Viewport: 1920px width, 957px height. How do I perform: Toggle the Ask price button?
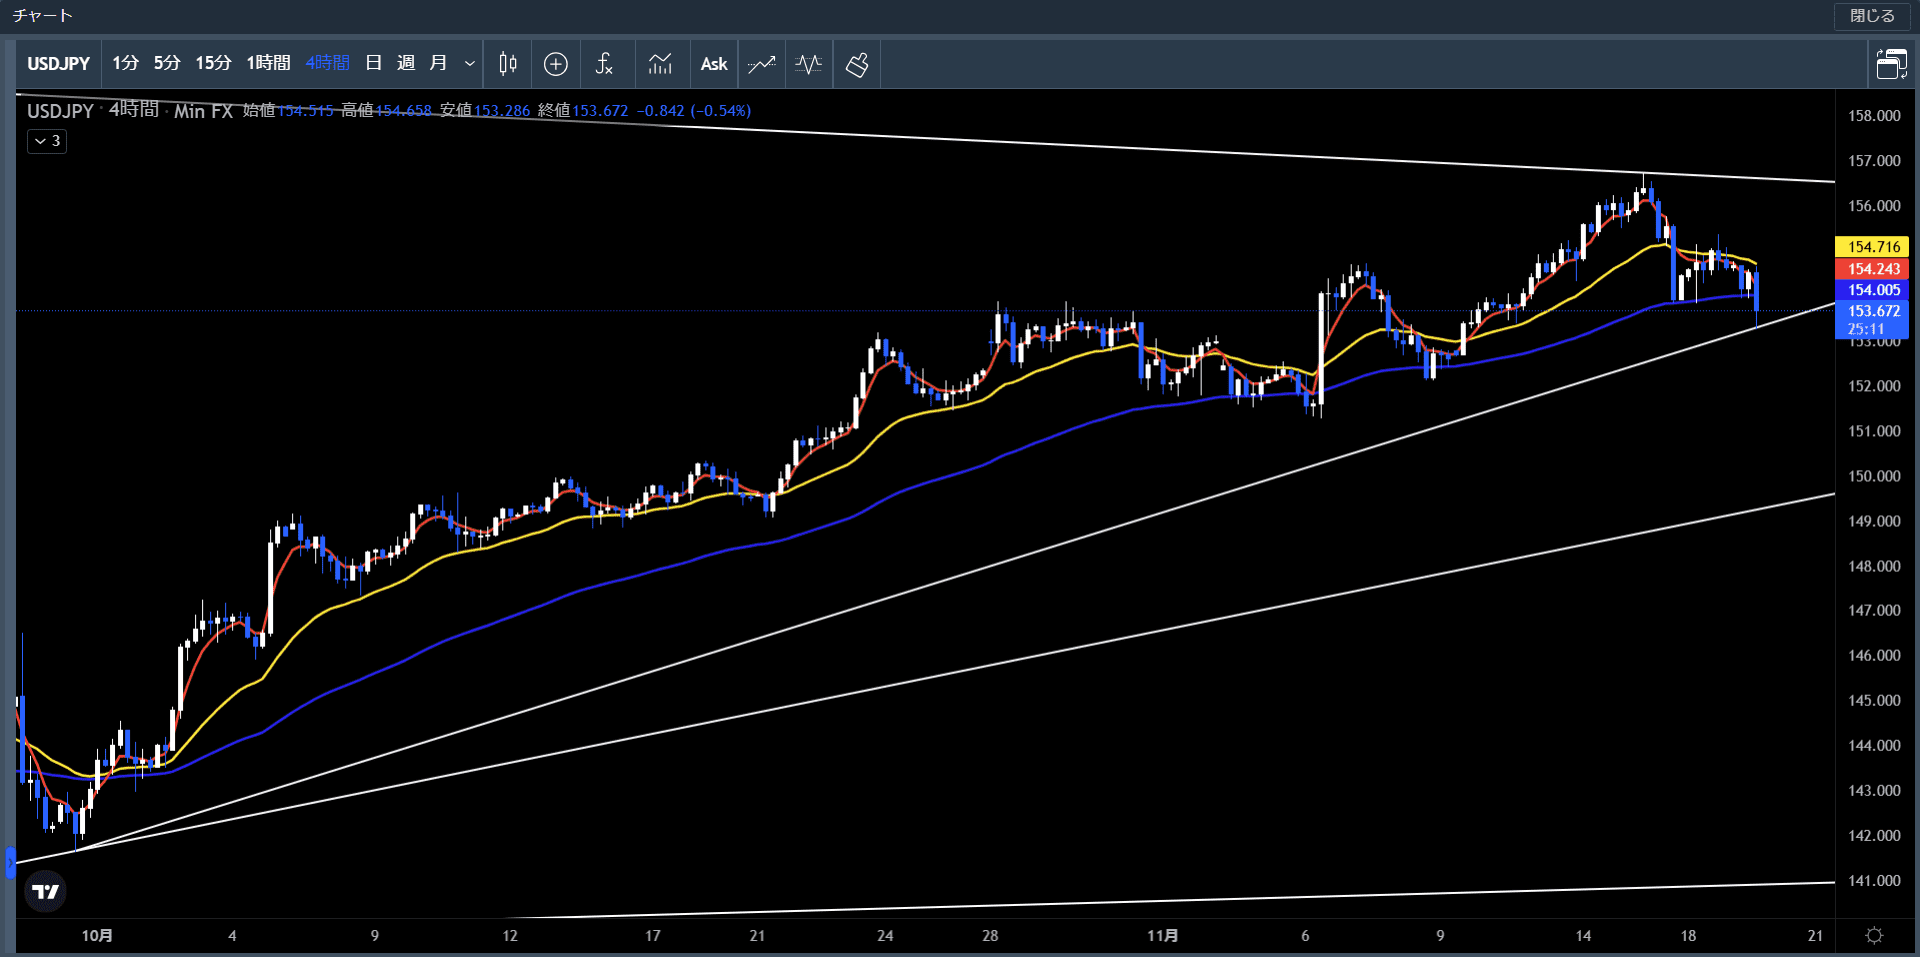click(x=714, y=64)
